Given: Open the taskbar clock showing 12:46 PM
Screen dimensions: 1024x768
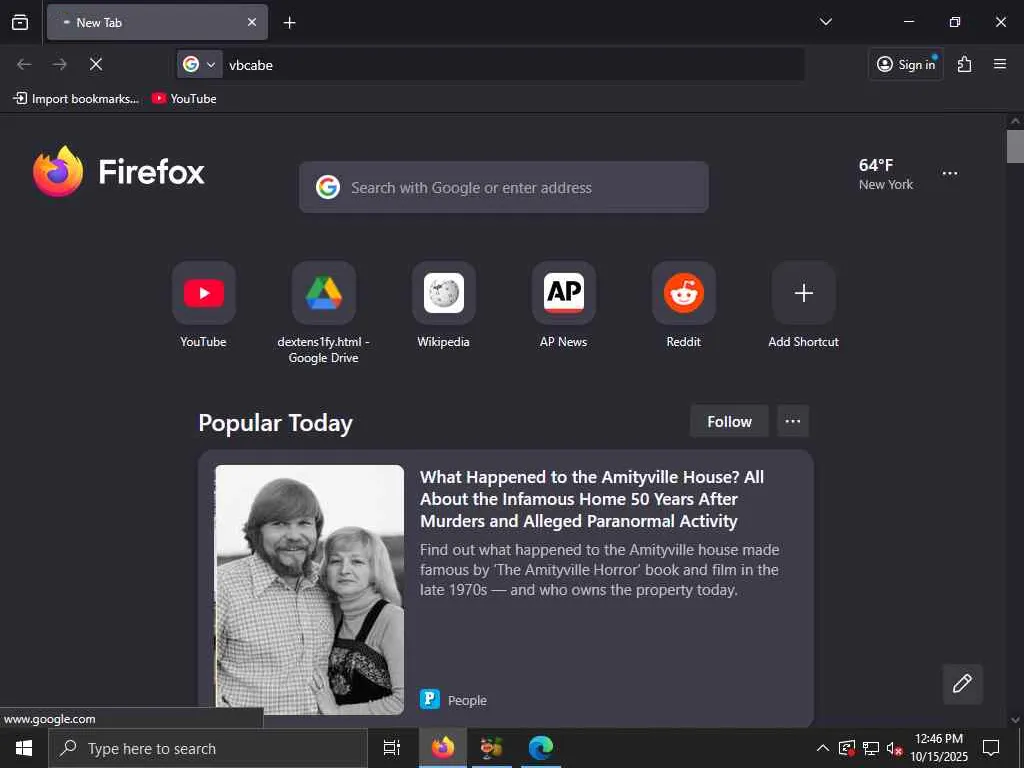Looking at the screenshot, I should pos(938,748).
